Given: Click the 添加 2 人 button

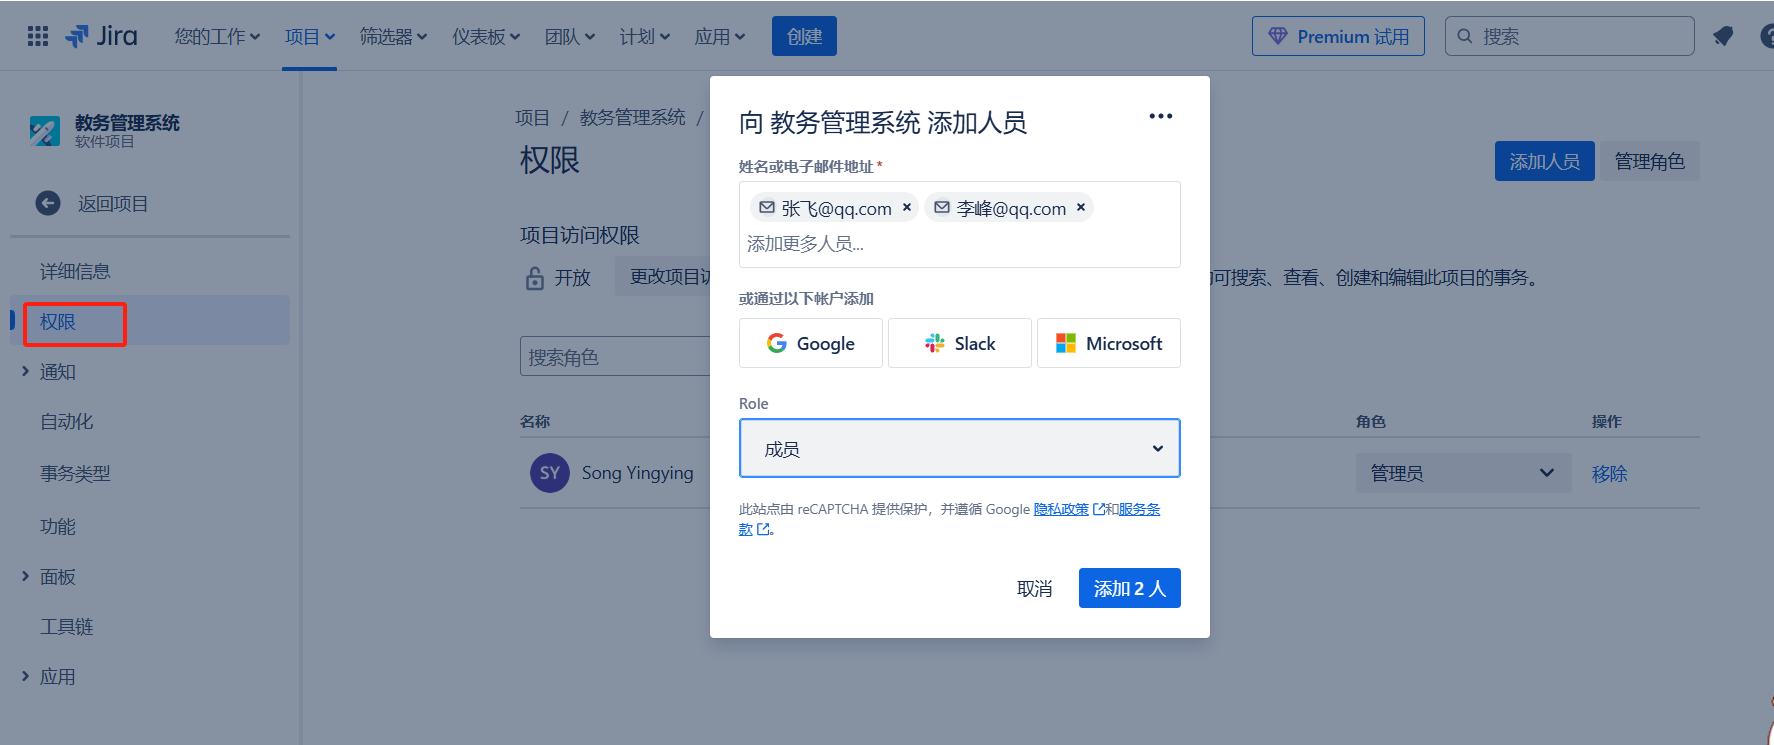Looking at the screenshot, I should [x=1130, y=588].
